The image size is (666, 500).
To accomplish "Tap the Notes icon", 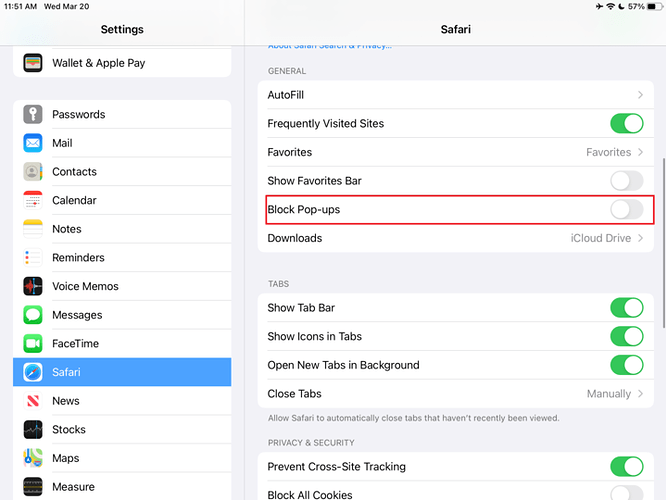I will click(x=33, y=229).
